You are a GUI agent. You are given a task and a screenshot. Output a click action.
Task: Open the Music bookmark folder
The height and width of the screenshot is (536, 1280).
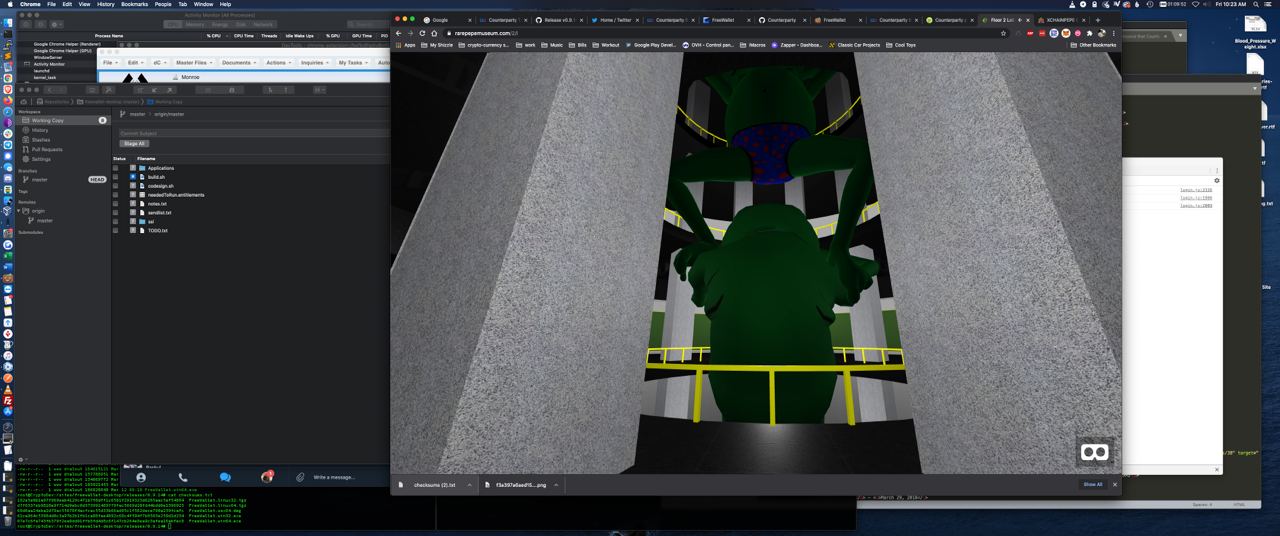tap(553, 45)
